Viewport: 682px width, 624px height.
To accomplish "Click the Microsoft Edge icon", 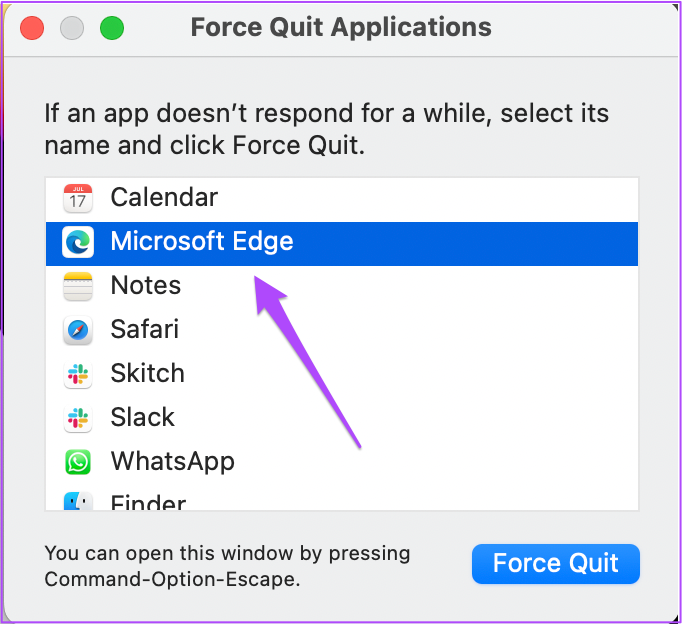I will (78, 242).
